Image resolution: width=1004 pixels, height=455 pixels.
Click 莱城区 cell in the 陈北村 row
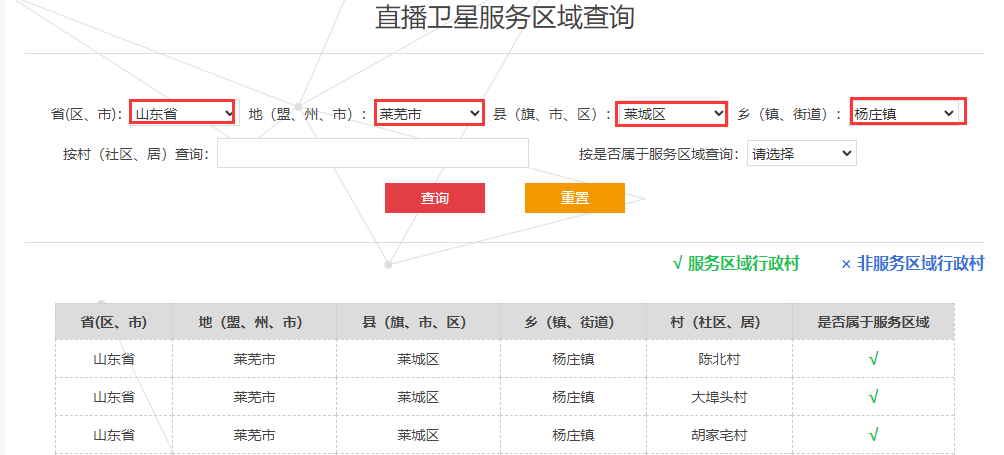pyautogui.click(x=418, y=359)
